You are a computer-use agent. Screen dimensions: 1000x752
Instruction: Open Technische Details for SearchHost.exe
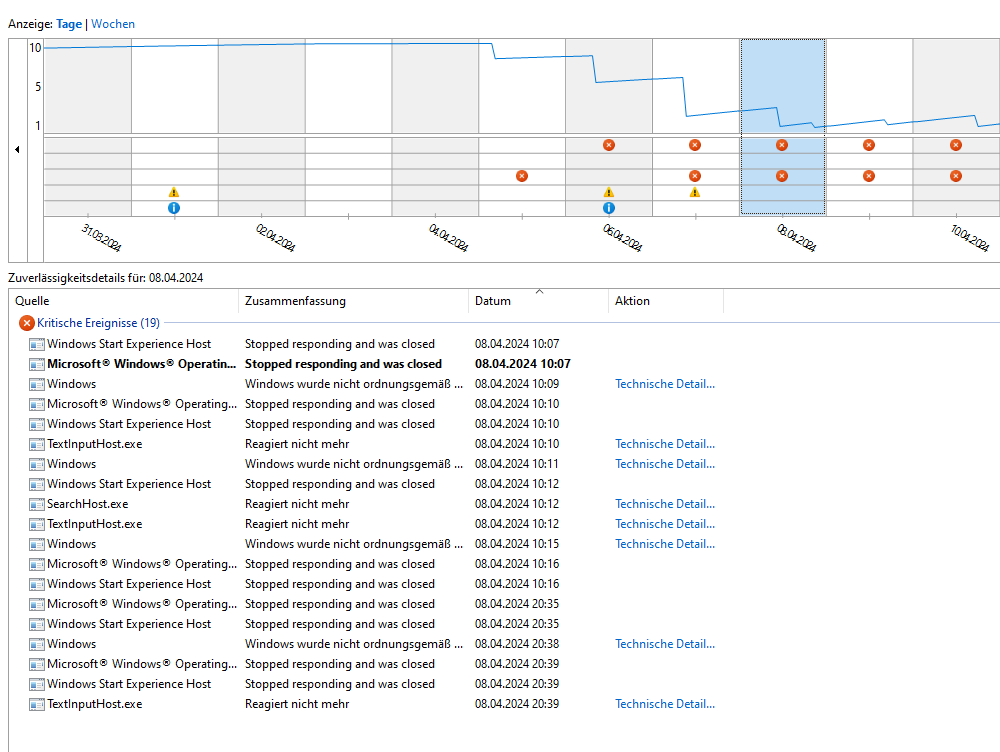click(665, 504)
